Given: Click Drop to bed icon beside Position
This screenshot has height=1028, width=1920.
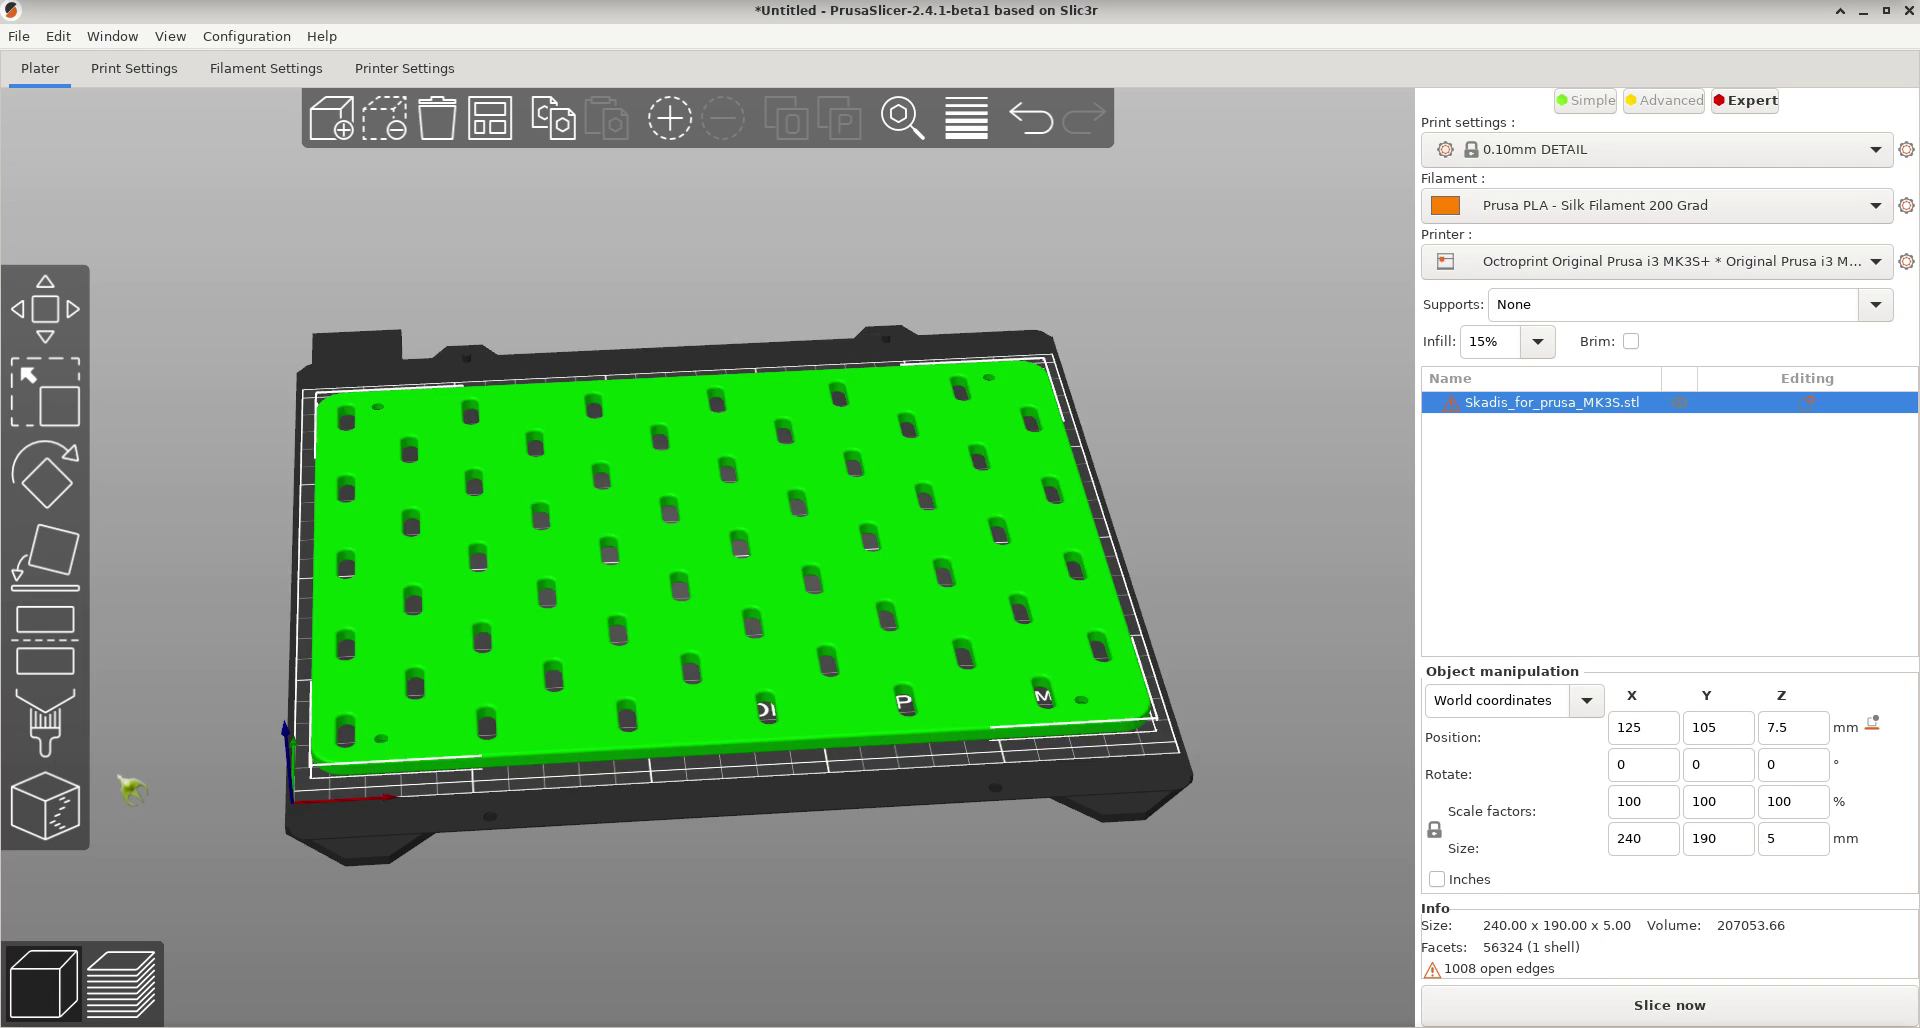Looking at the screenshot, I should [x=1872, y=723].
